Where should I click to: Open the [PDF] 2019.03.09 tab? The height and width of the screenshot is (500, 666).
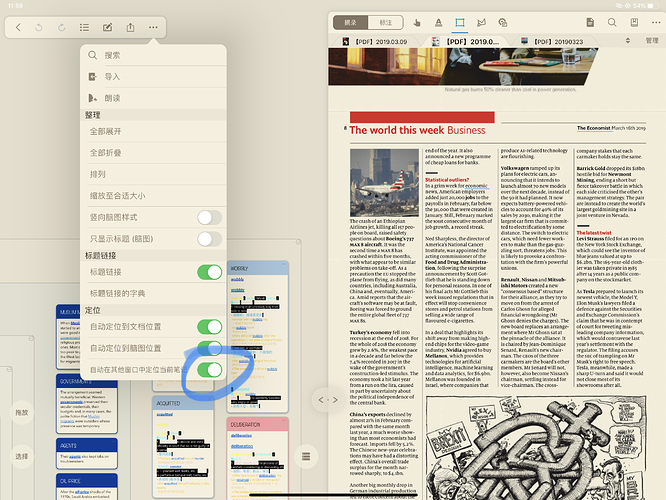[x=375, y=41]
